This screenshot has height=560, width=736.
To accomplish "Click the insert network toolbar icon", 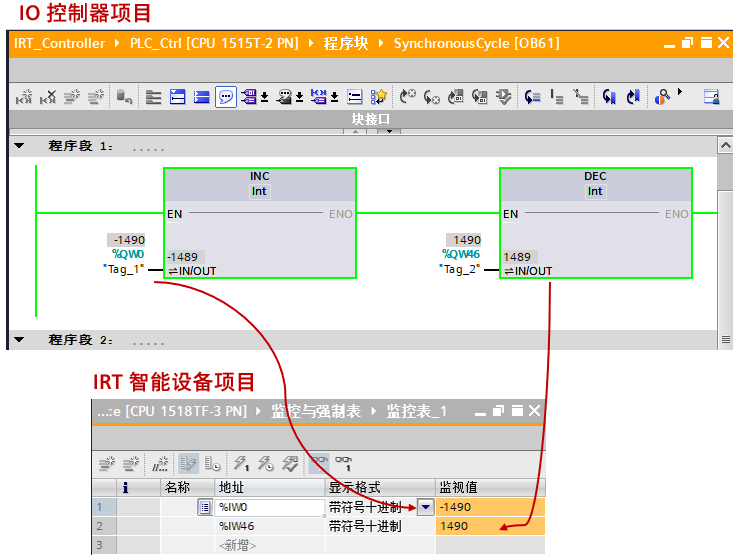I will tap(24, 97).
